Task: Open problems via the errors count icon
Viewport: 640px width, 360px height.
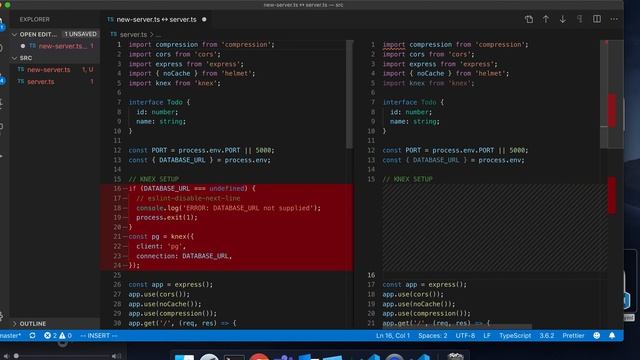Action: click(48, 336)
